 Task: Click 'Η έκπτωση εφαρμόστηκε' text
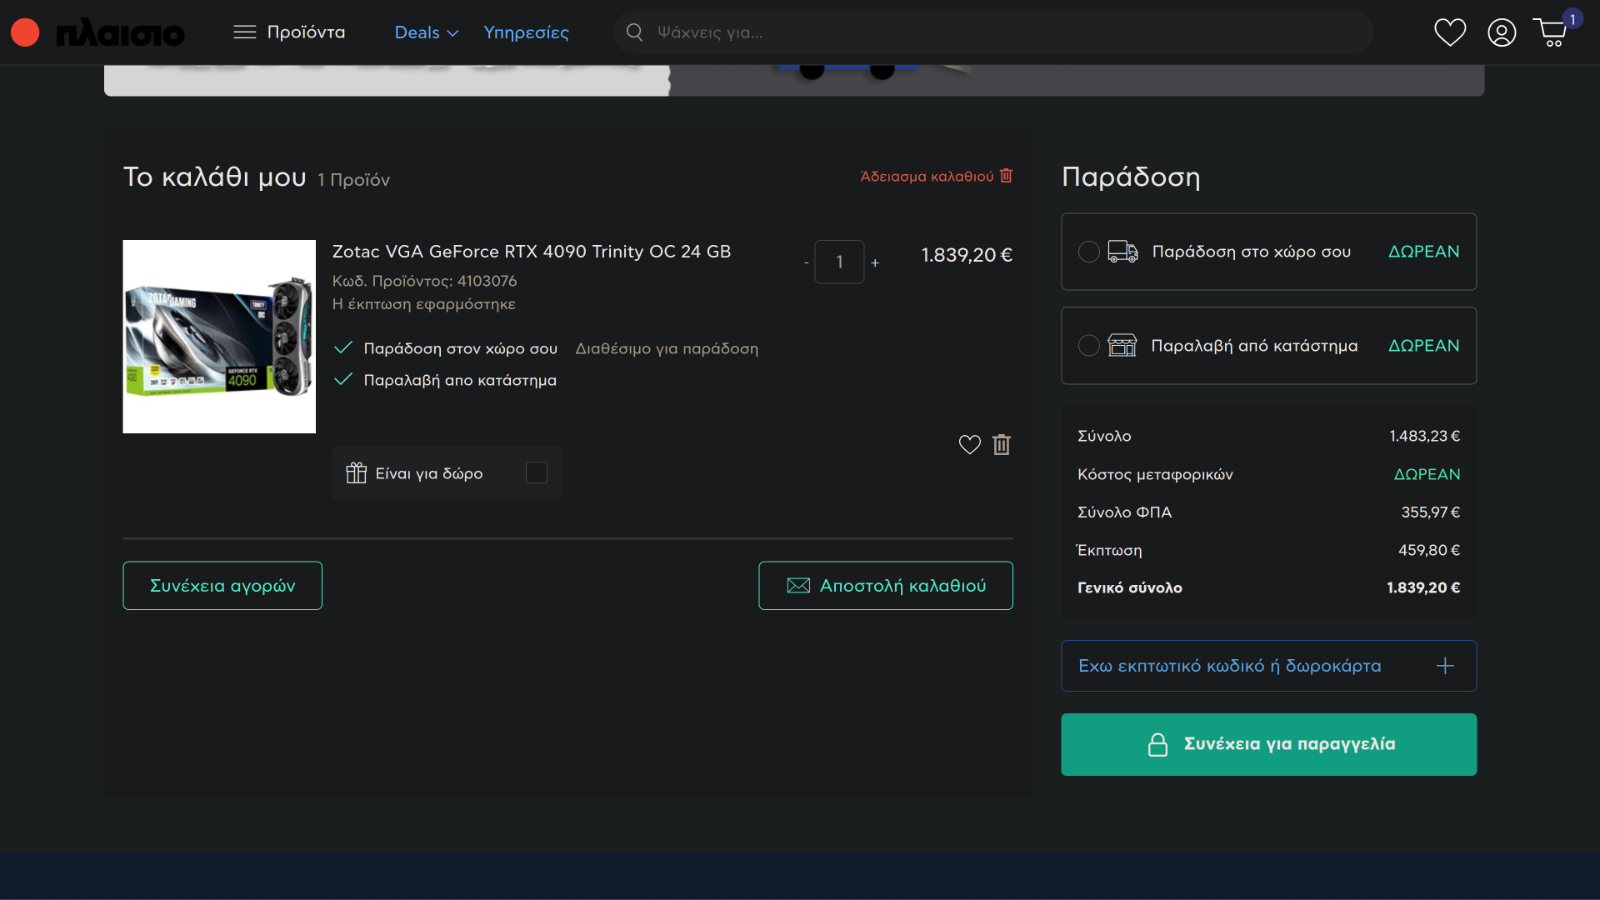424,304
